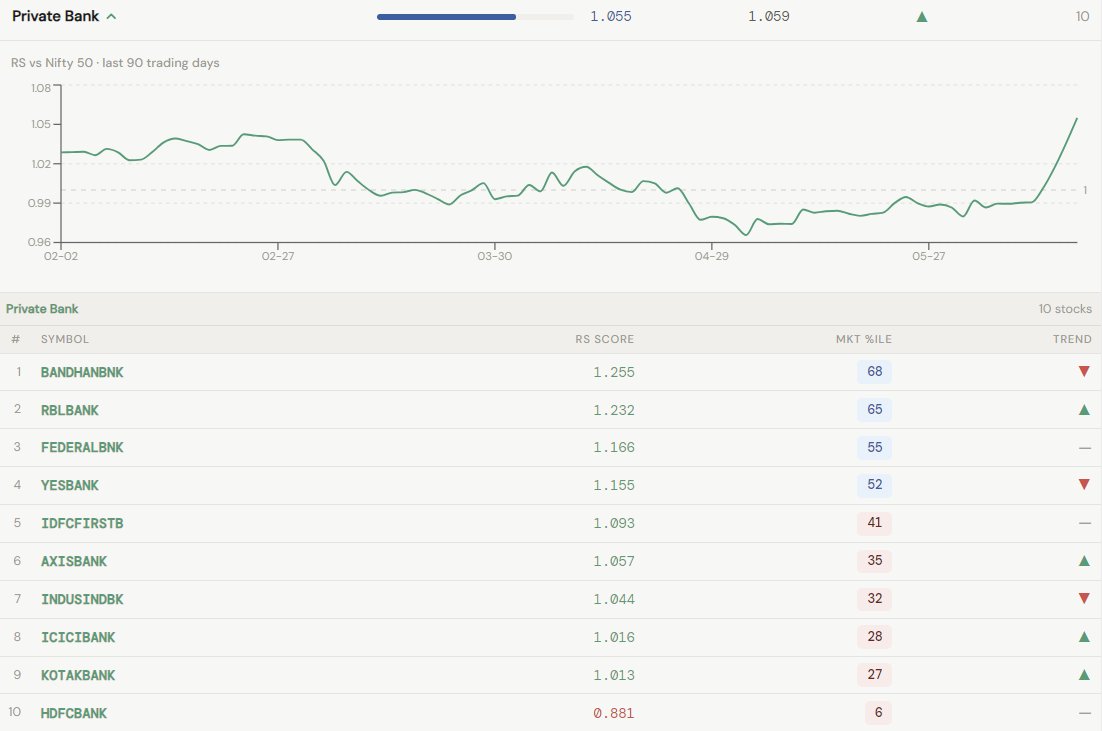Click ICICIBANK RS score 1.016

(614, 638)
